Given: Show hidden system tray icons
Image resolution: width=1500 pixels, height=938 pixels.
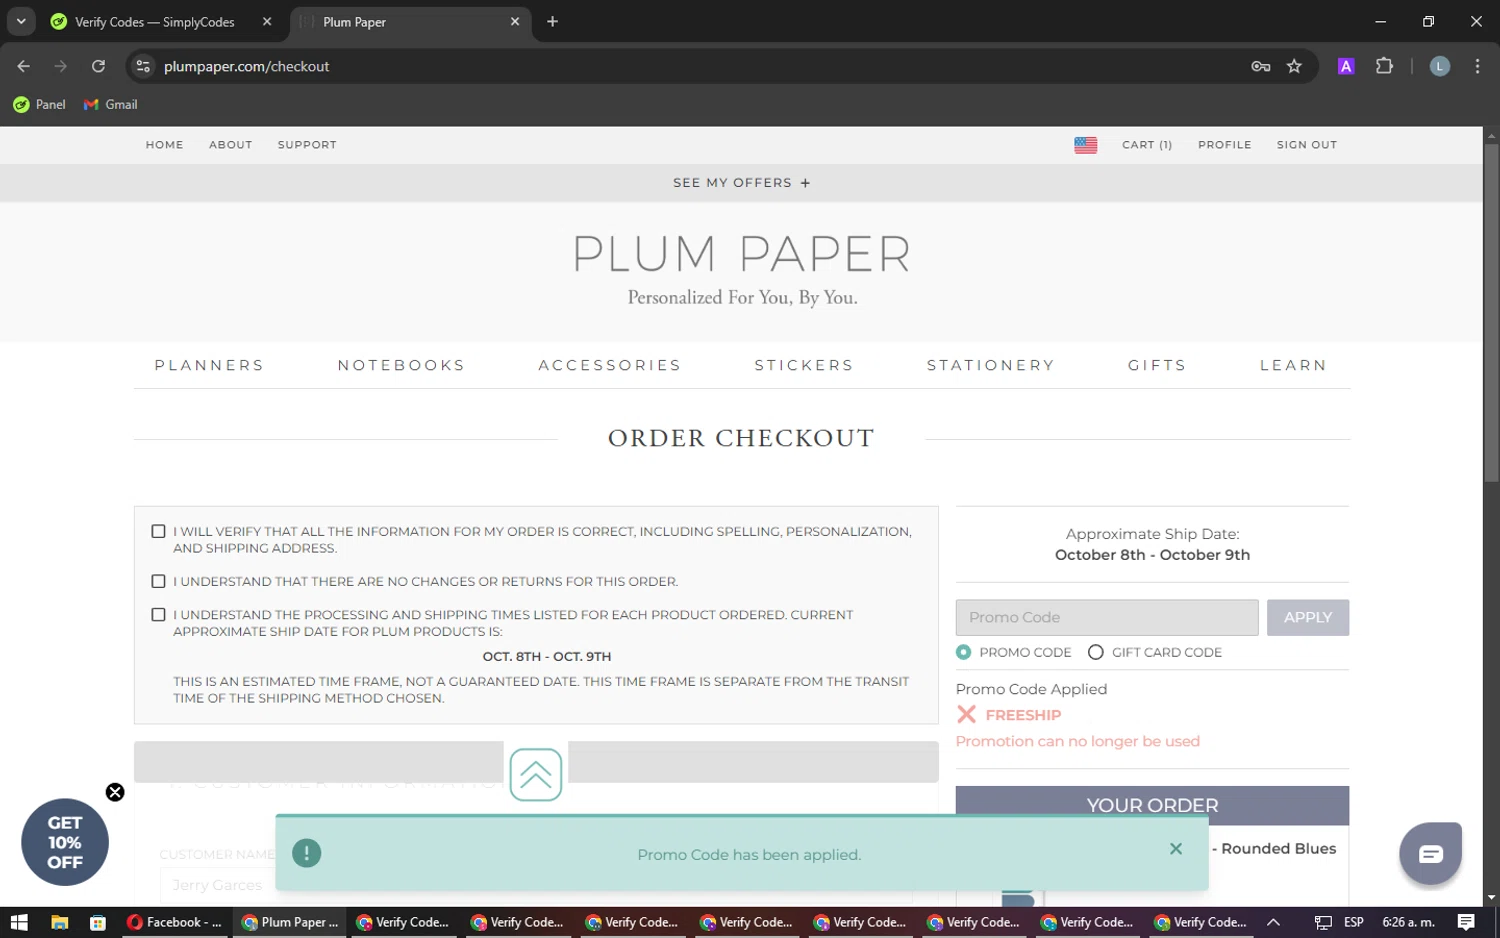Looking at the screenshot, I should pyautogui.click(x=1273, y=922).
